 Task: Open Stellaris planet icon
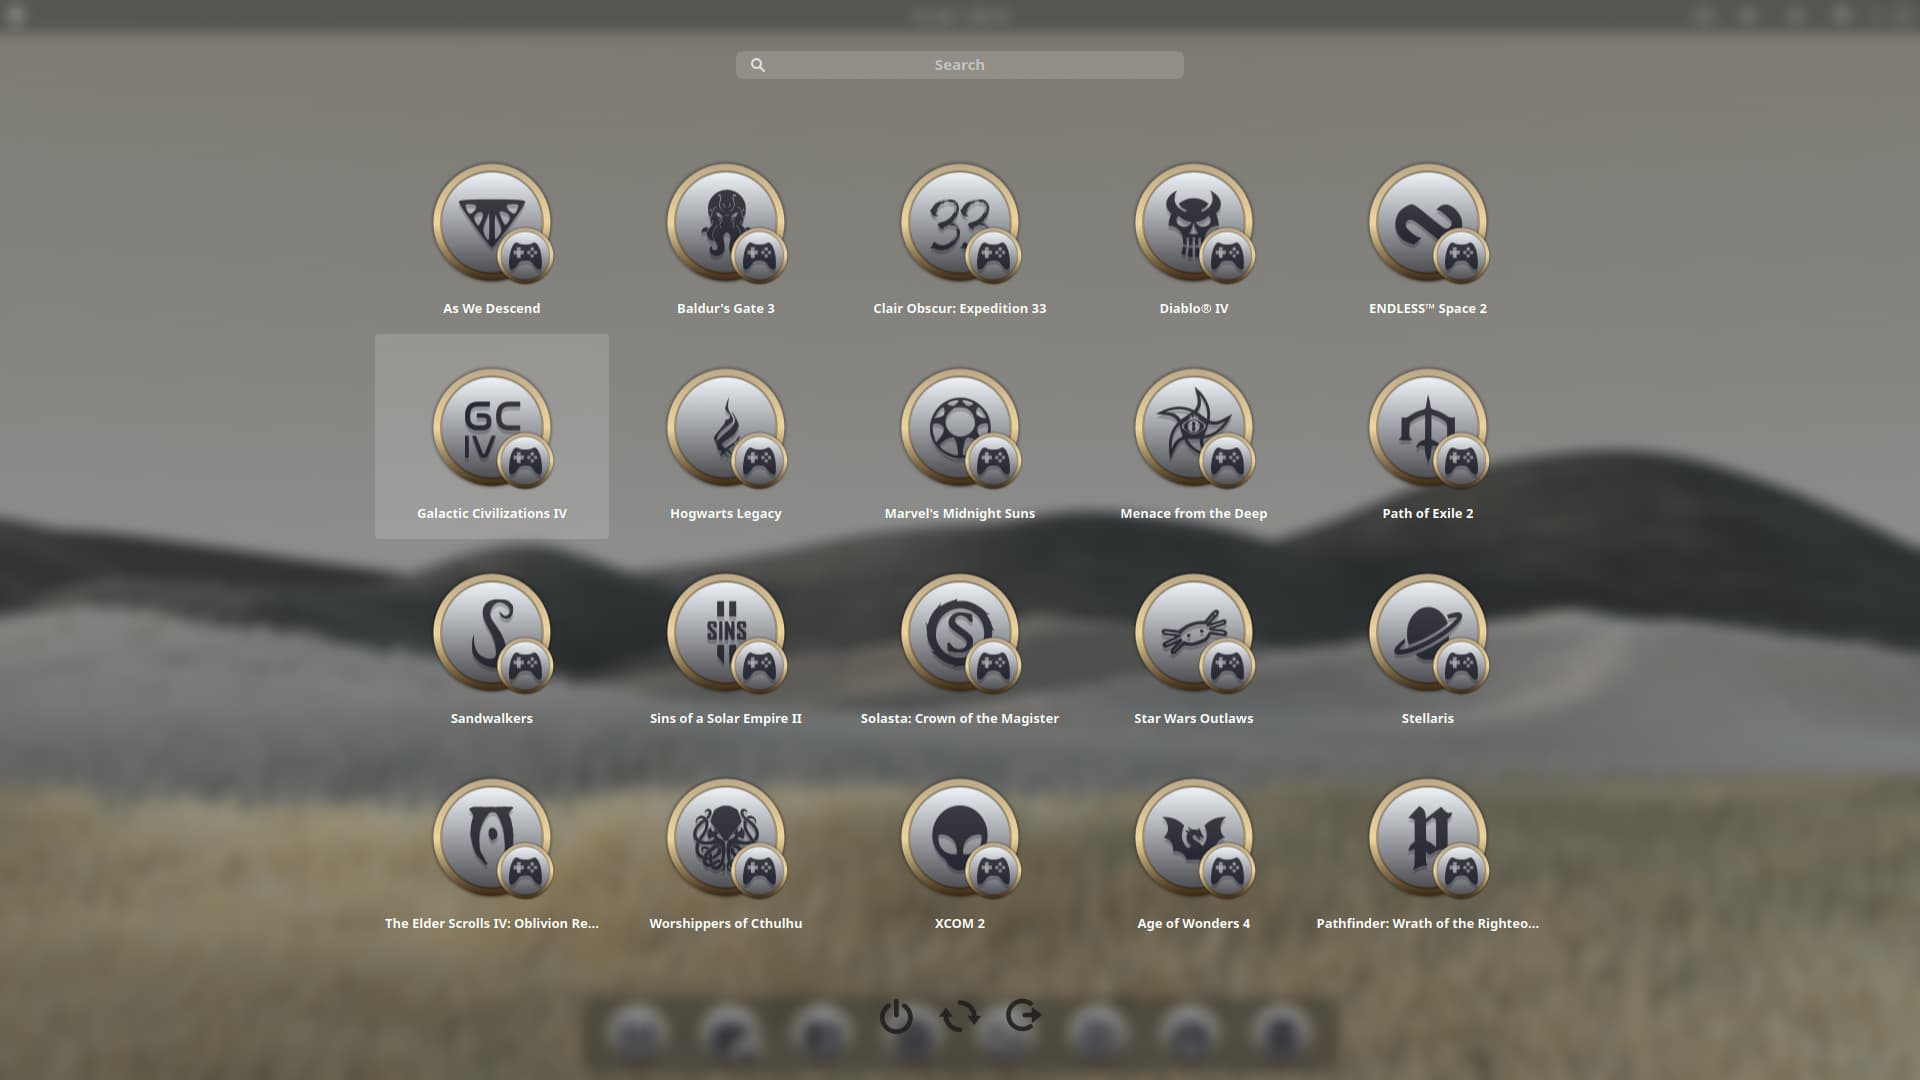(x=1427, y=634)
